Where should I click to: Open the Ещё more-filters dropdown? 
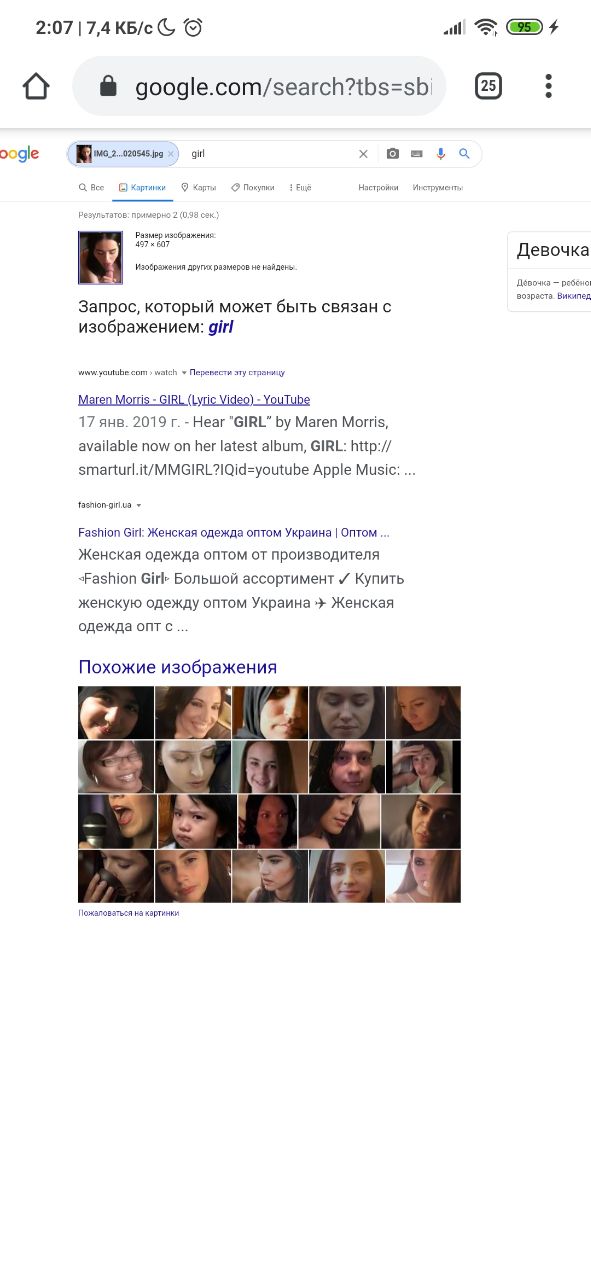(x=300, y=187)
